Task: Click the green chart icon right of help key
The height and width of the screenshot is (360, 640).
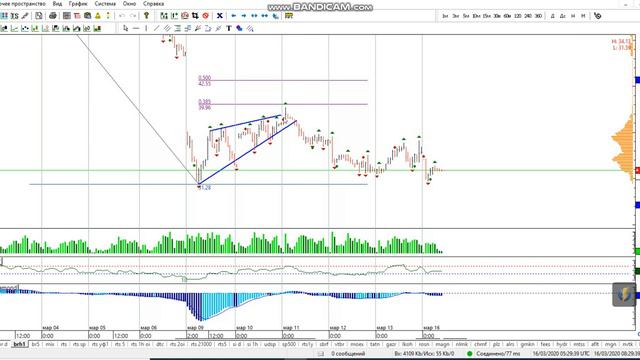Action: pyautogui.click(x=164, y=16)
